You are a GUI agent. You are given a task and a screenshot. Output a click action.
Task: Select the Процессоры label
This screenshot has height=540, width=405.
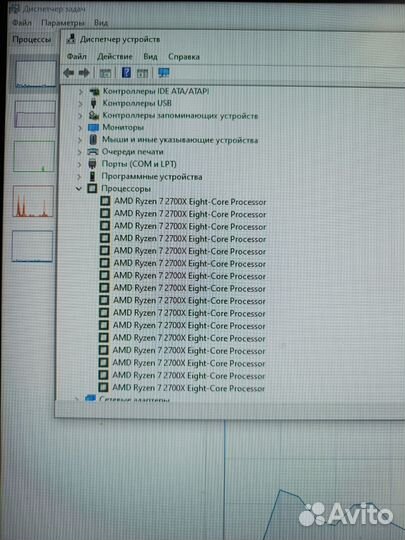126,189
